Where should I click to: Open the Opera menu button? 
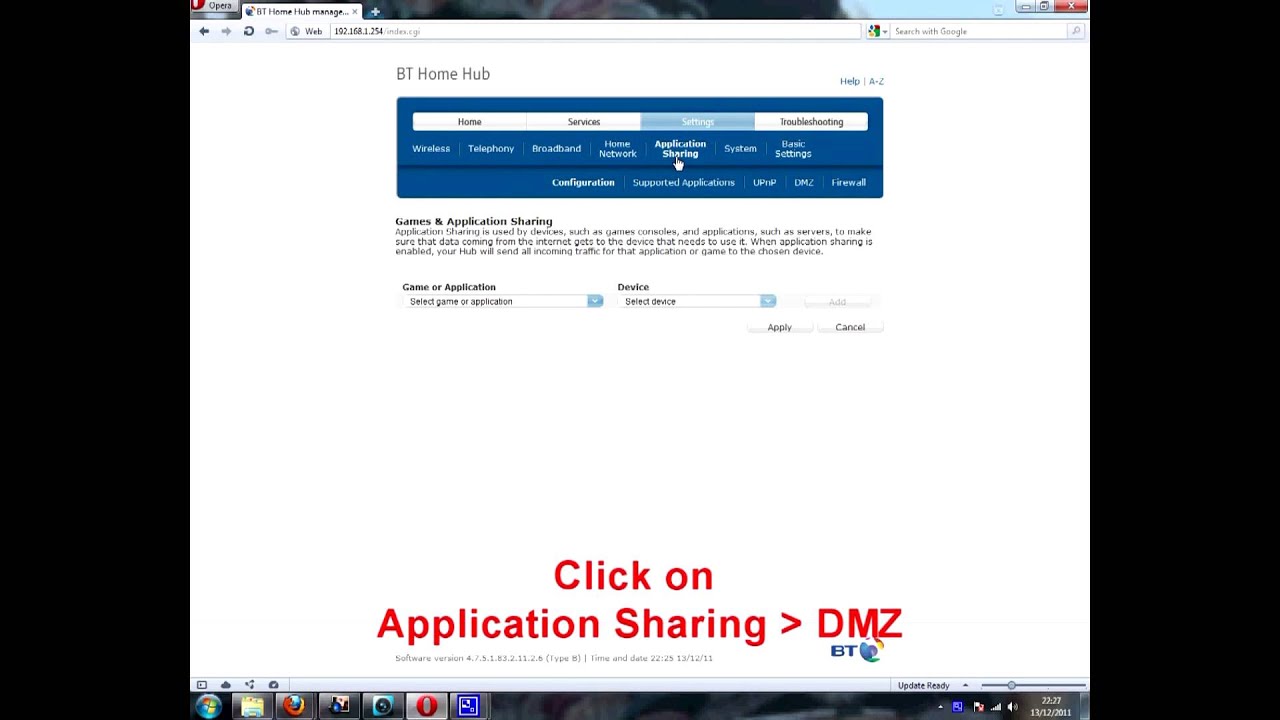pos(213,6)
